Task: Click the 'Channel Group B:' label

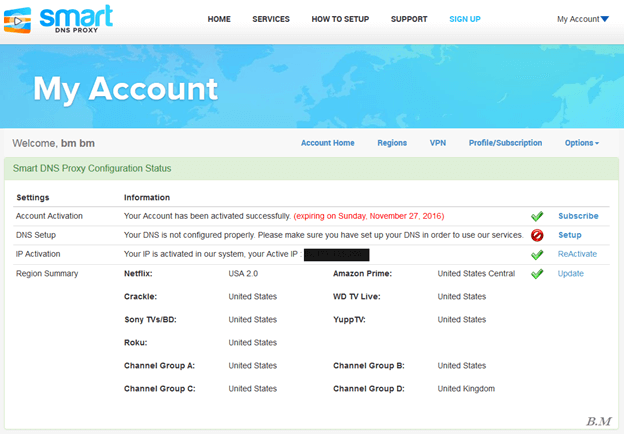Action: click(369, 366)
